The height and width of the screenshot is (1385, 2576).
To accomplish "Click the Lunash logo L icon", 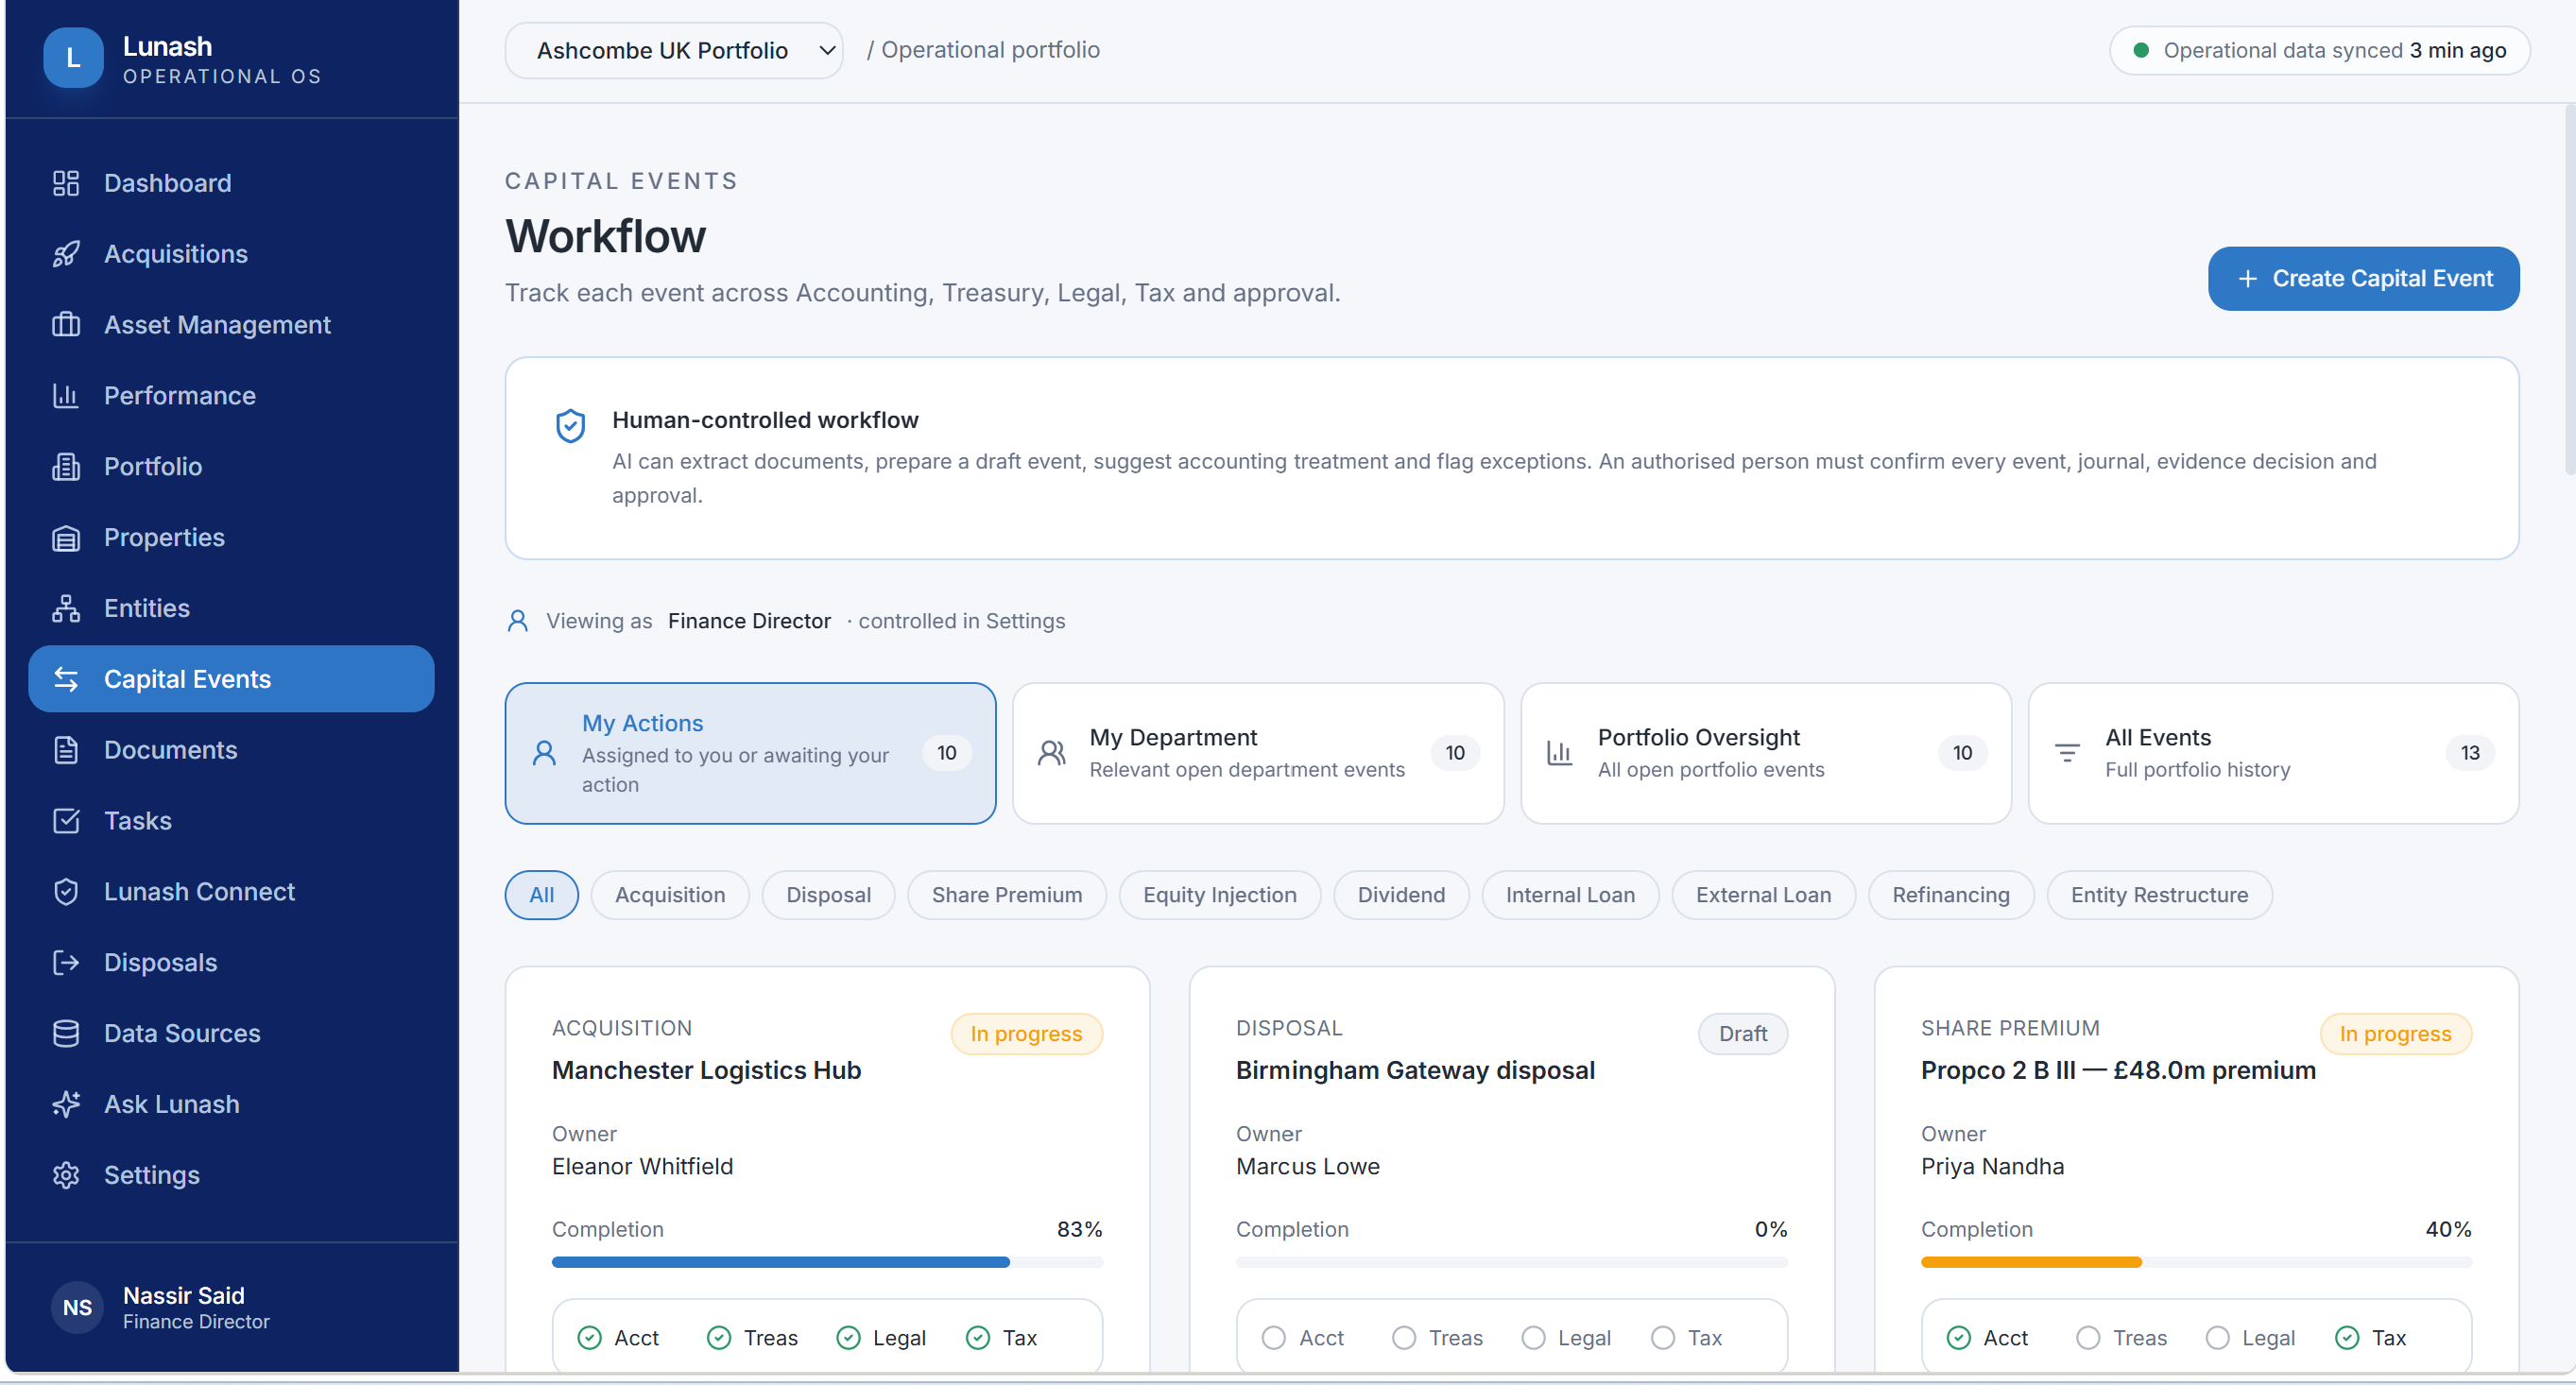I will (73, 58).
